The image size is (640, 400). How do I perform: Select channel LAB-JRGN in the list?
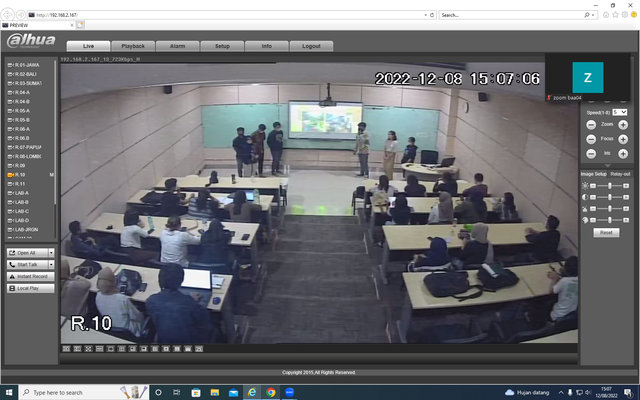point(25,229)
